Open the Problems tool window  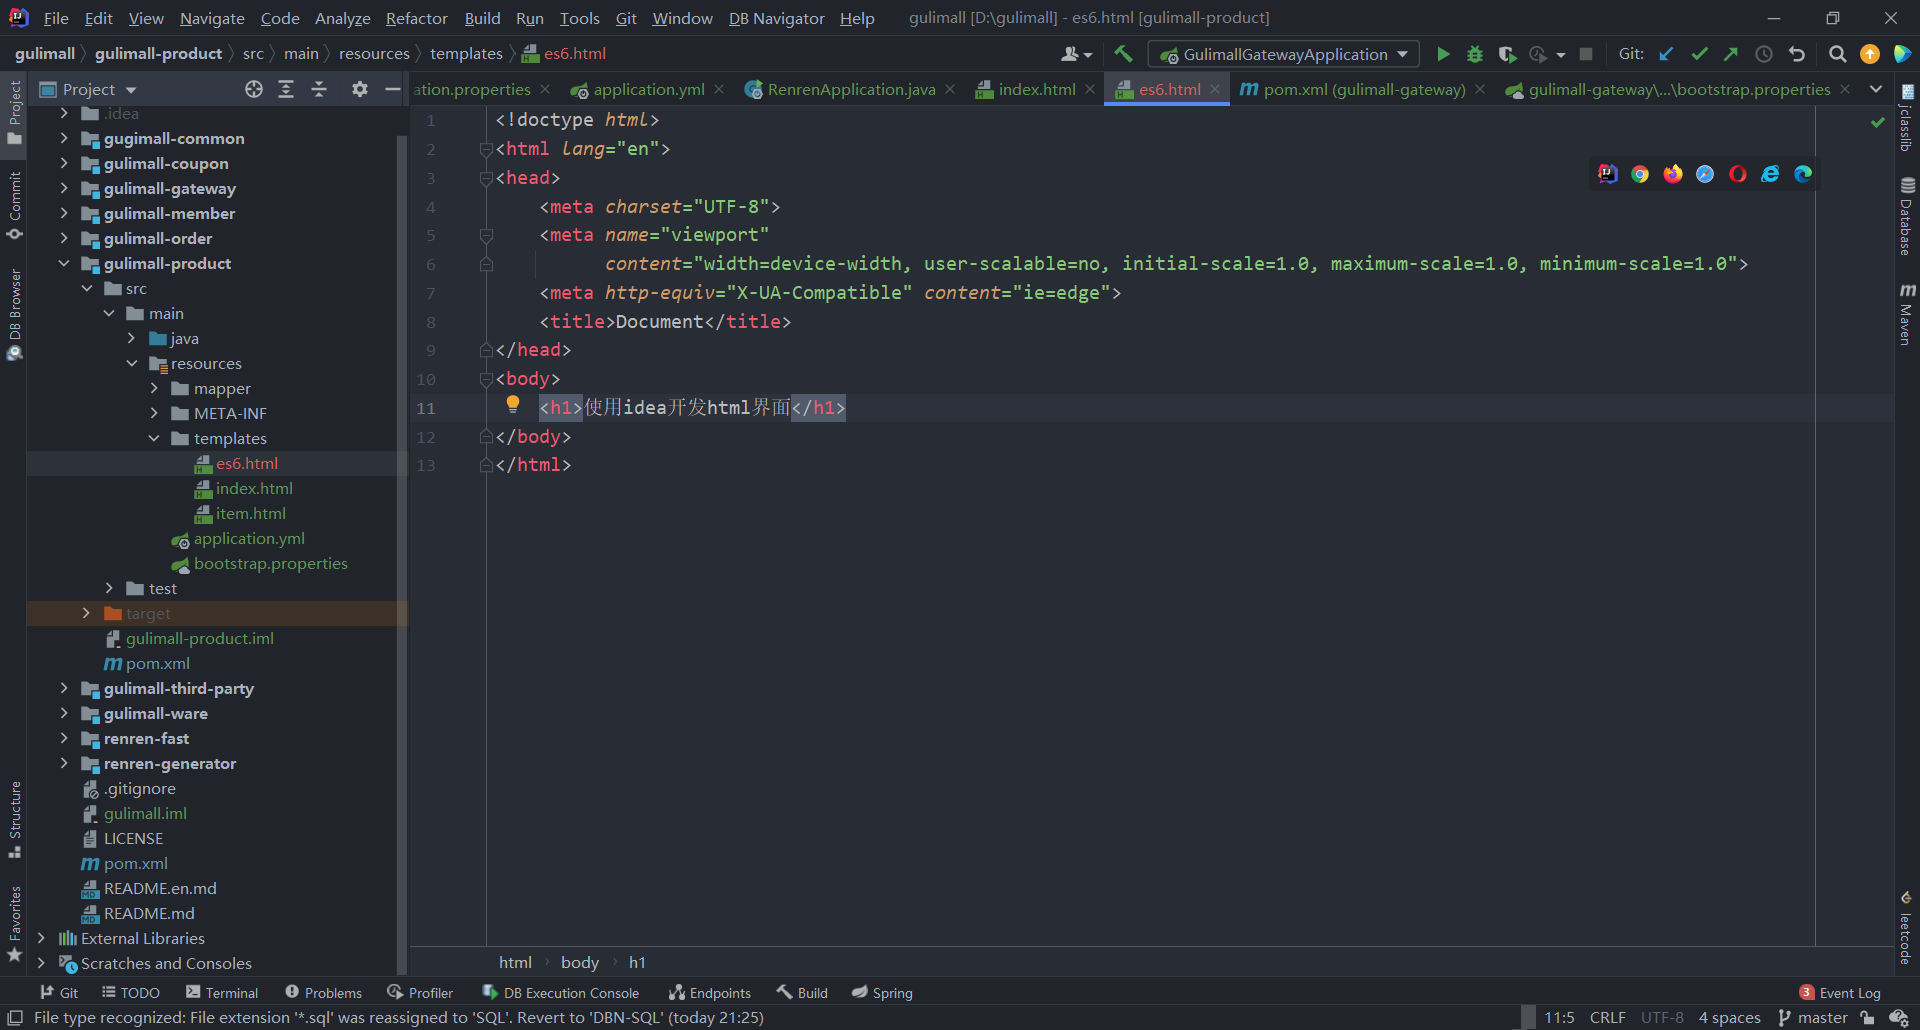click(x=323, y=993)
